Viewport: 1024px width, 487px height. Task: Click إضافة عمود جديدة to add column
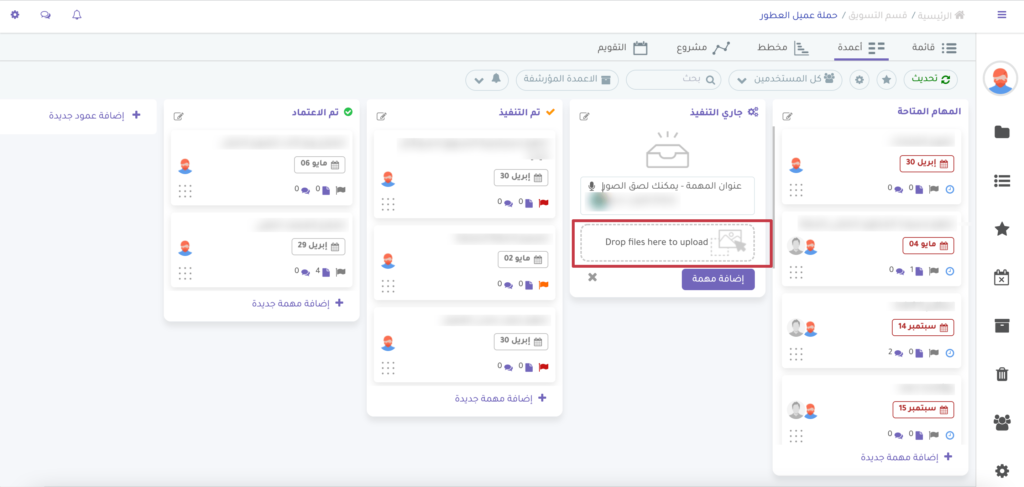[95, 116]
